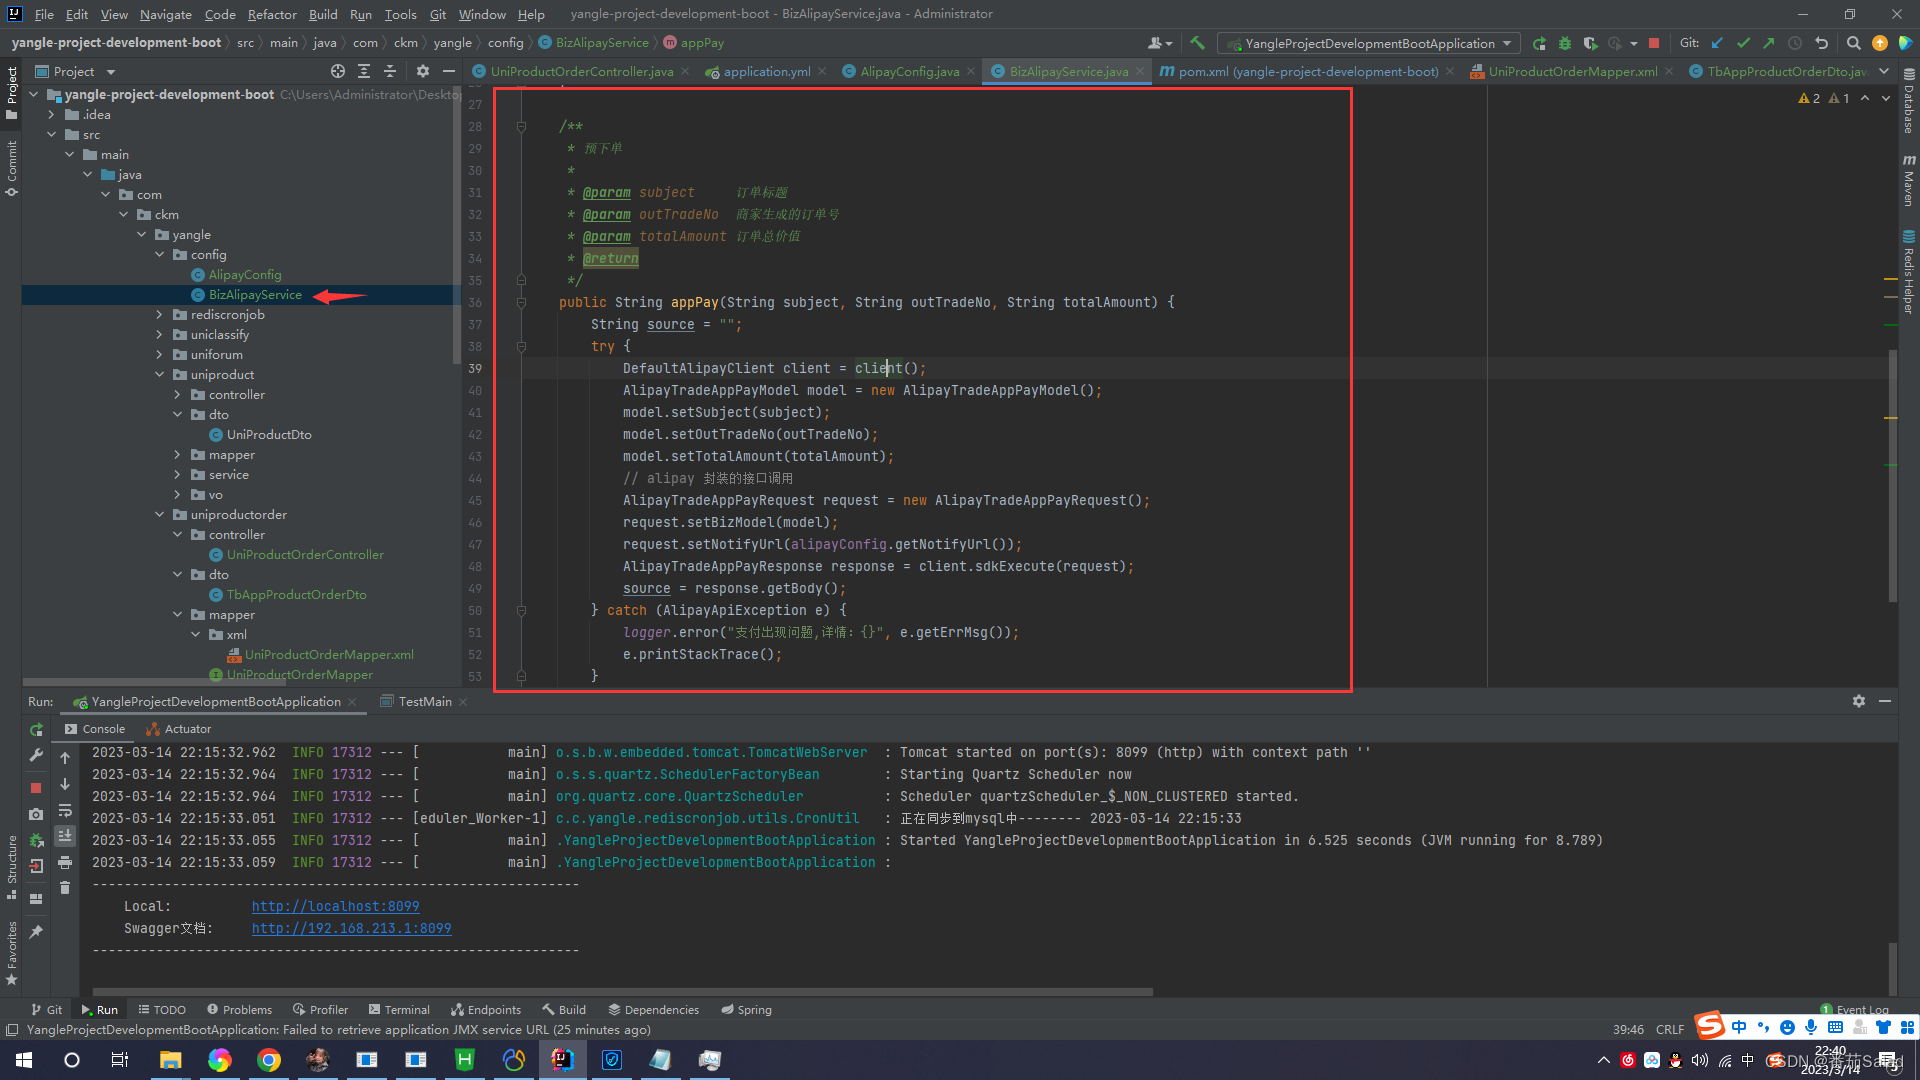Switch to TestMain run tab
Viewport: 1920px width, 1080px height.
tap(424, 701)
